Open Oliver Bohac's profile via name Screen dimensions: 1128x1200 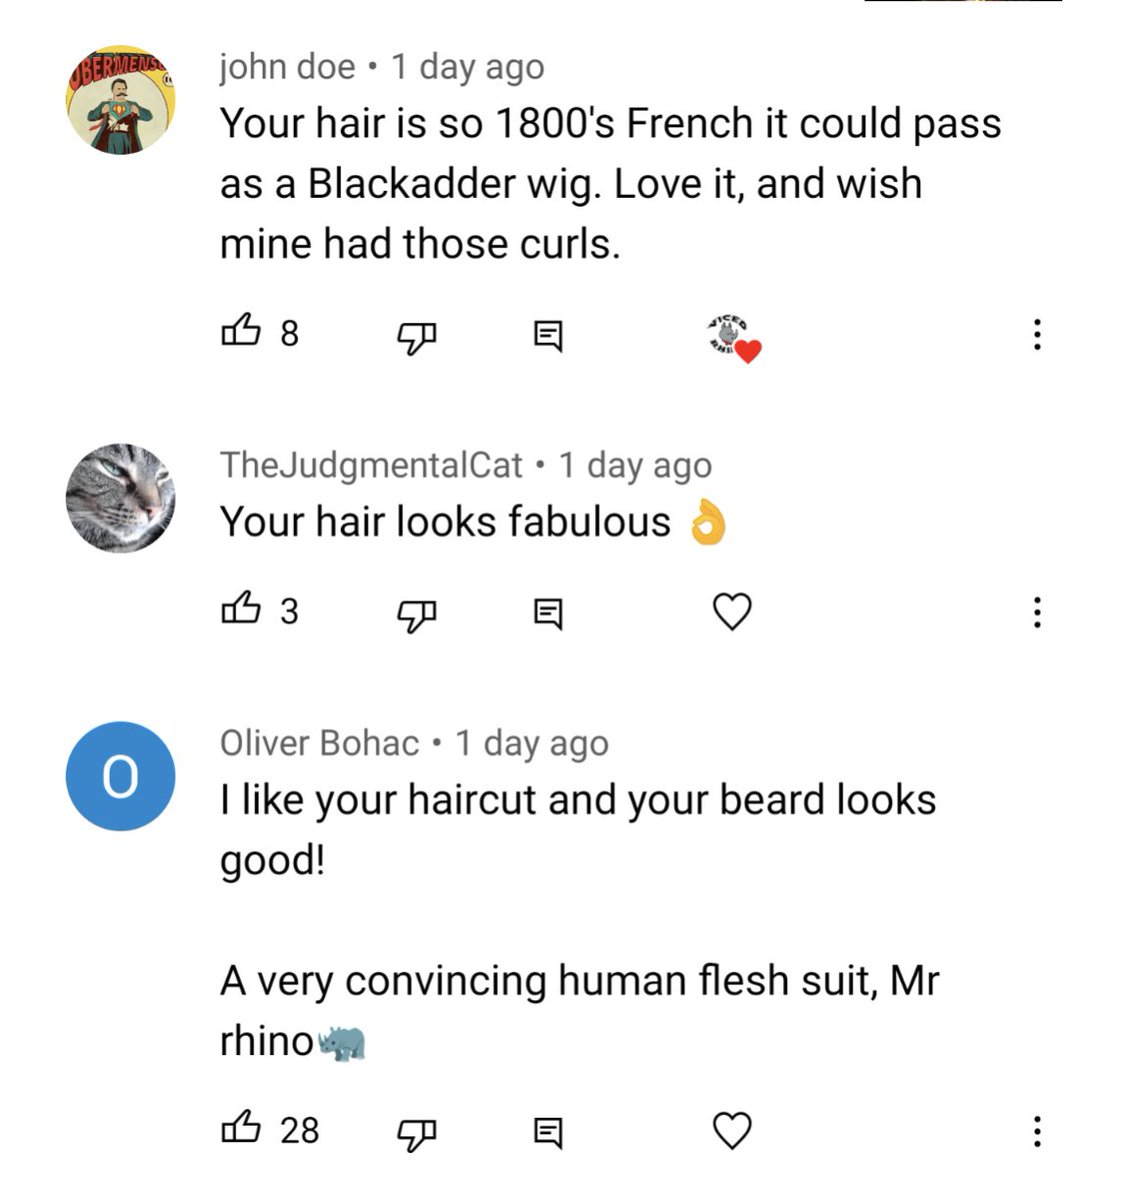point(320,743)
